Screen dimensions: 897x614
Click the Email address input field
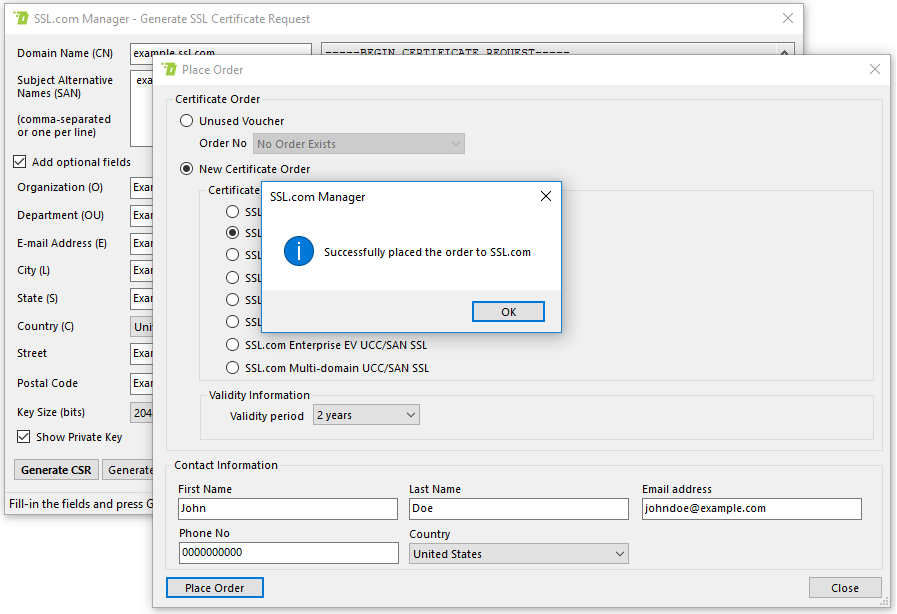point(751,509)
